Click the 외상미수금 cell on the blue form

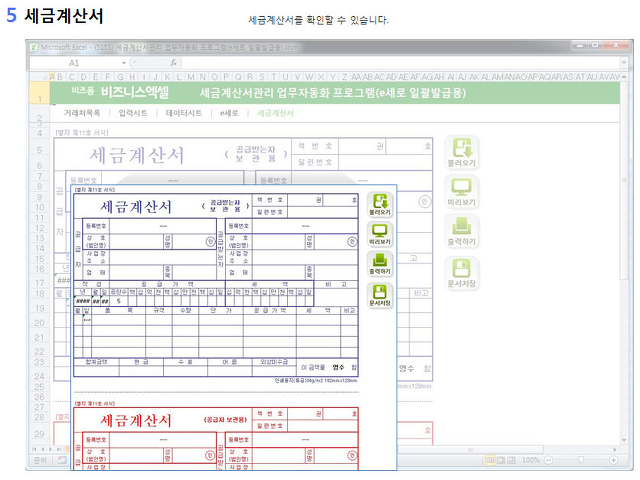point(274,362)
